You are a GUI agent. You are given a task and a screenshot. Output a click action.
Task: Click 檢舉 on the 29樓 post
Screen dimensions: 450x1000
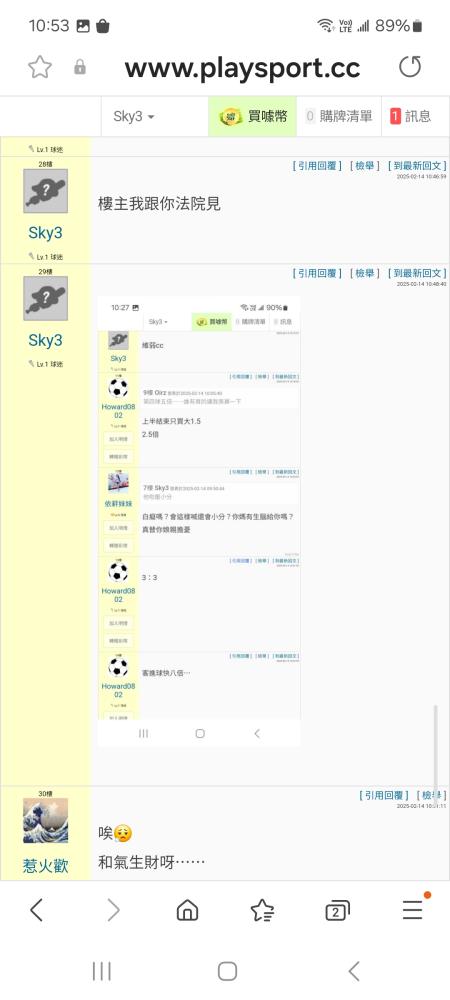pyautogui.click(x=364, y=274)
